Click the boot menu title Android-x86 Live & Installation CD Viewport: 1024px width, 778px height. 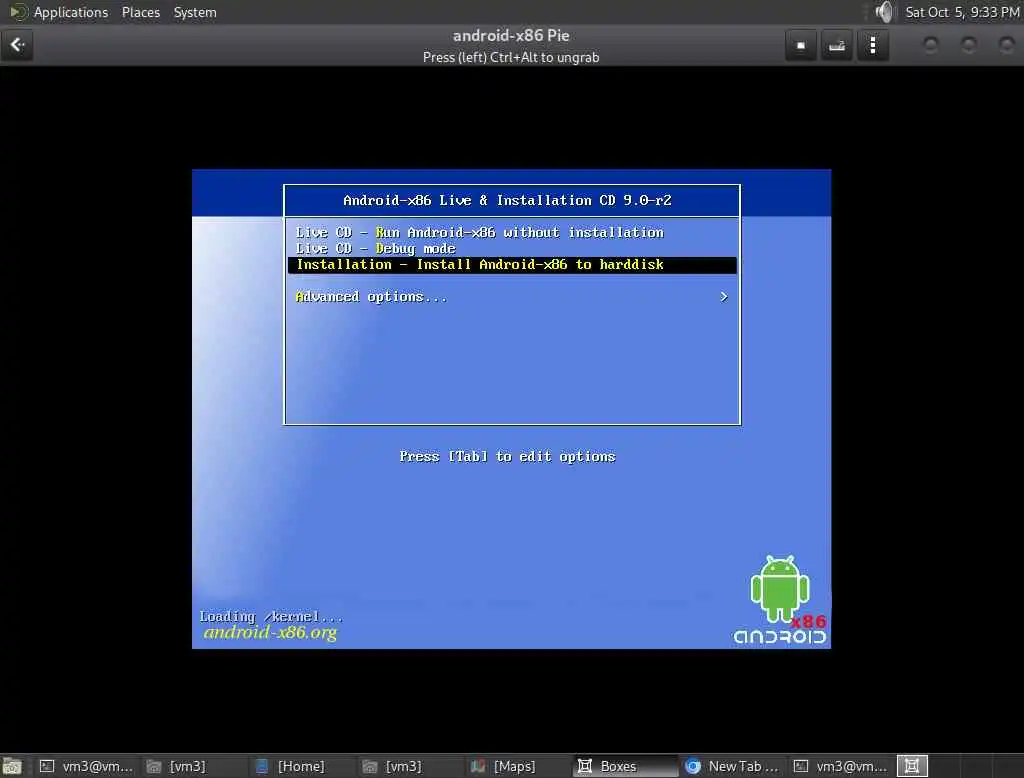pyautogui.click(x=507, y=201)
